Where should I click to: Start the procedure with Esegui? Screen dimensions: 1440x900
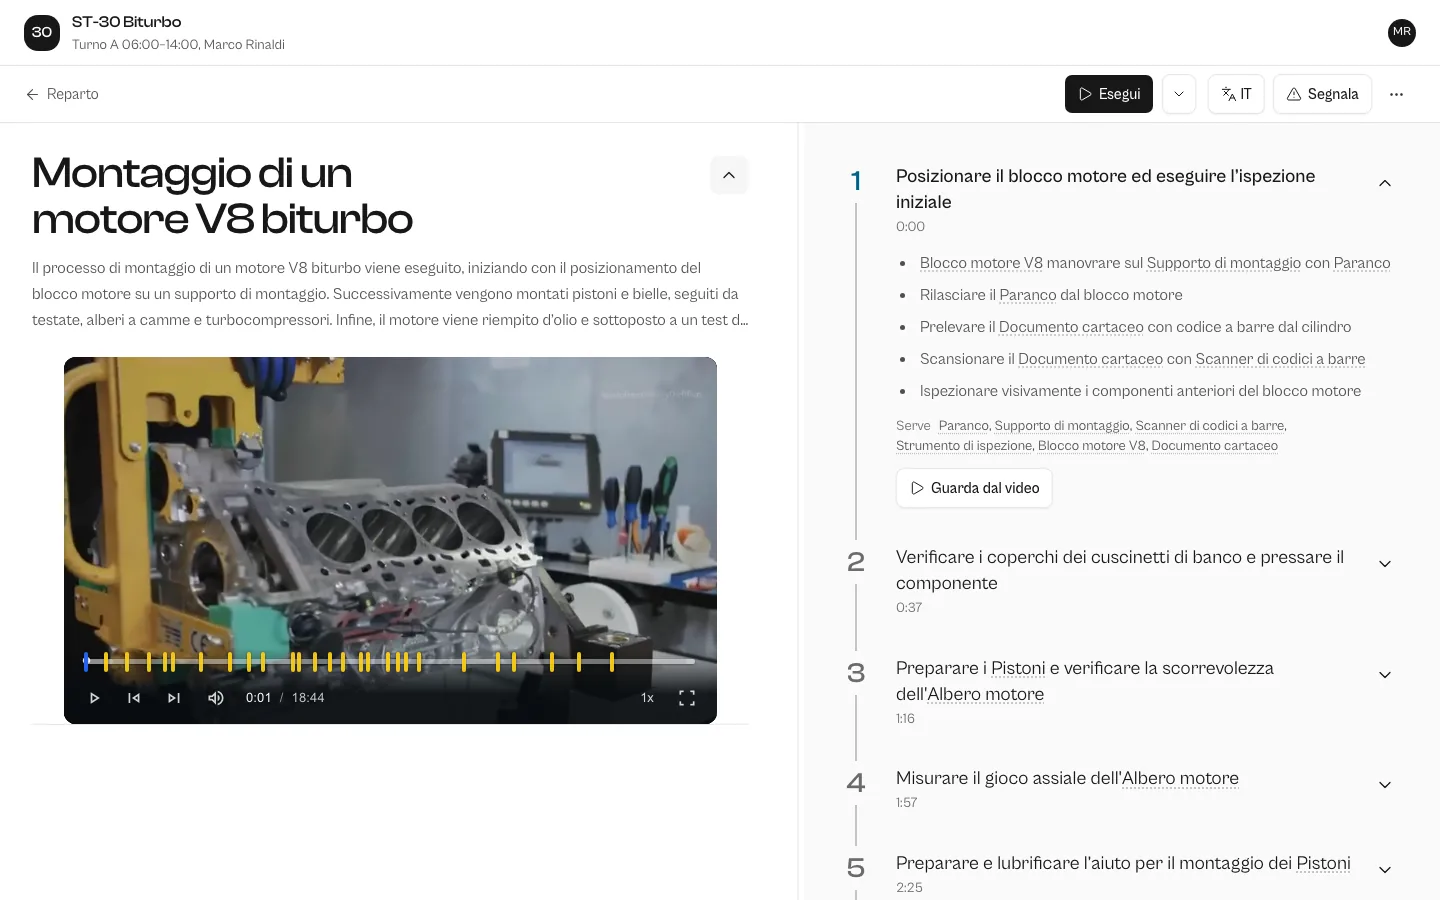pos(1109,94)
